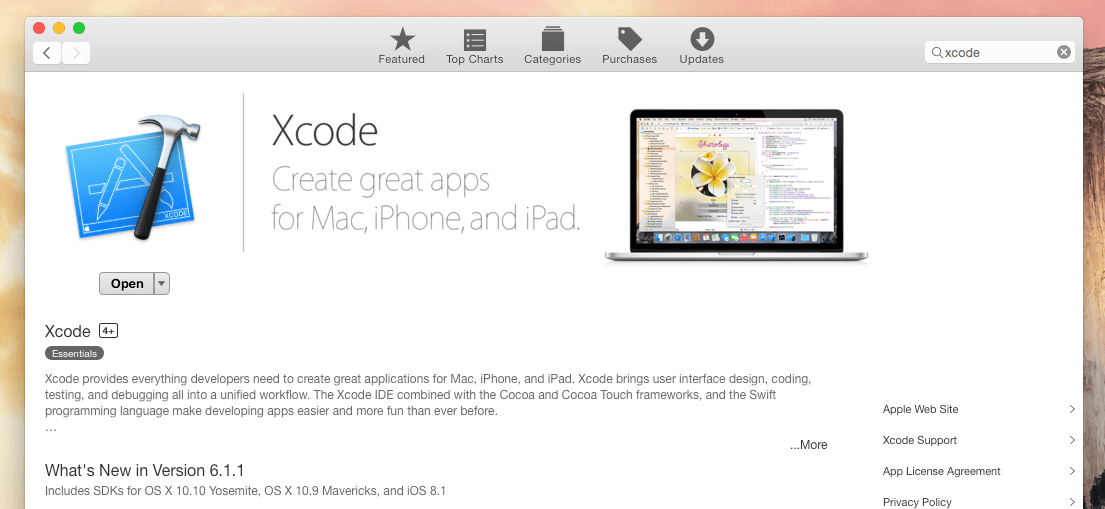Click the Xcode hammer app icon
1105x509 pixels.
click(133, 177)
